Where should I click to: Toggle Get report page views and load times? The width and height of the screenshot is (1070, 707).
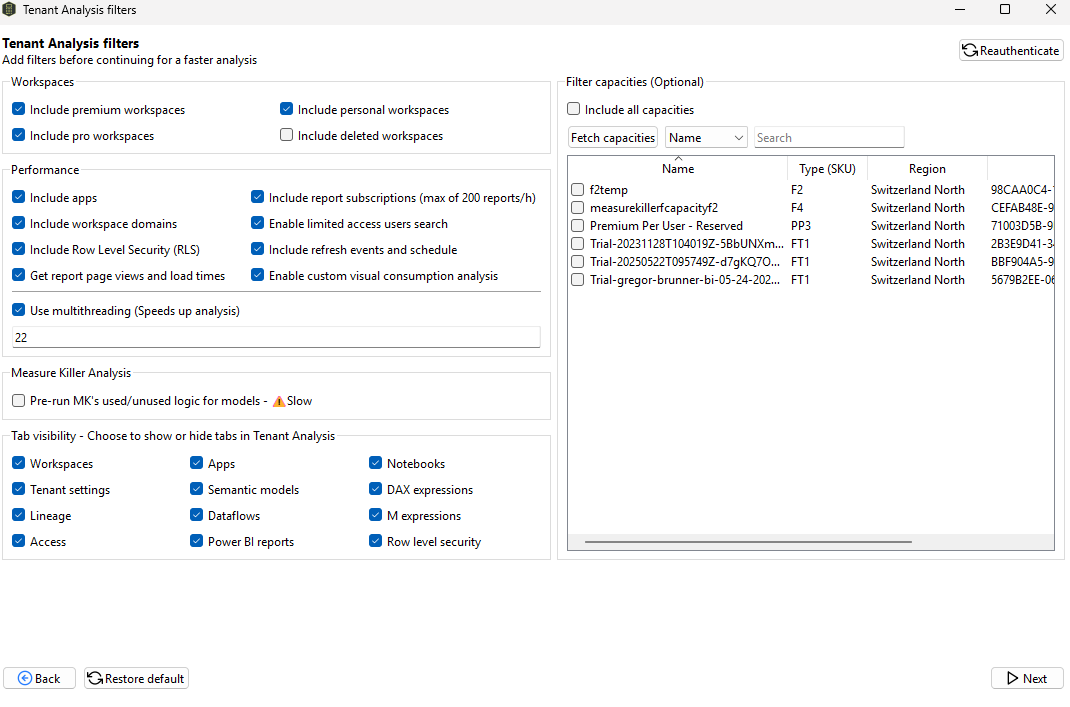tap(18, 275)
